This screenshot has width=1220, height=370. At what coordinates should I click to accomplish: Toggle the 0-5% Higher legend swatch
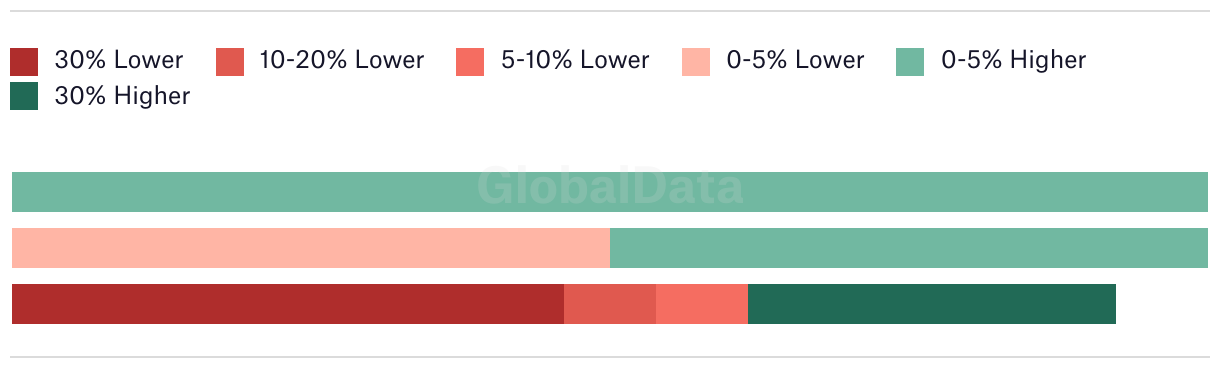pos(910,61)
